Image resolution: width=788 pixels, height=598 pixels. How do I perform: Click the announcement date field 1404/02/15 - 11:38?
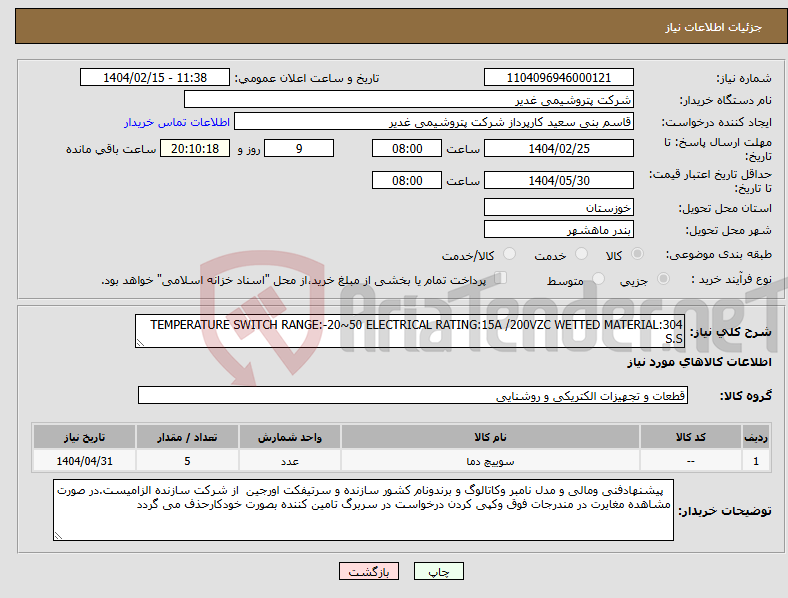click(155, 77)
